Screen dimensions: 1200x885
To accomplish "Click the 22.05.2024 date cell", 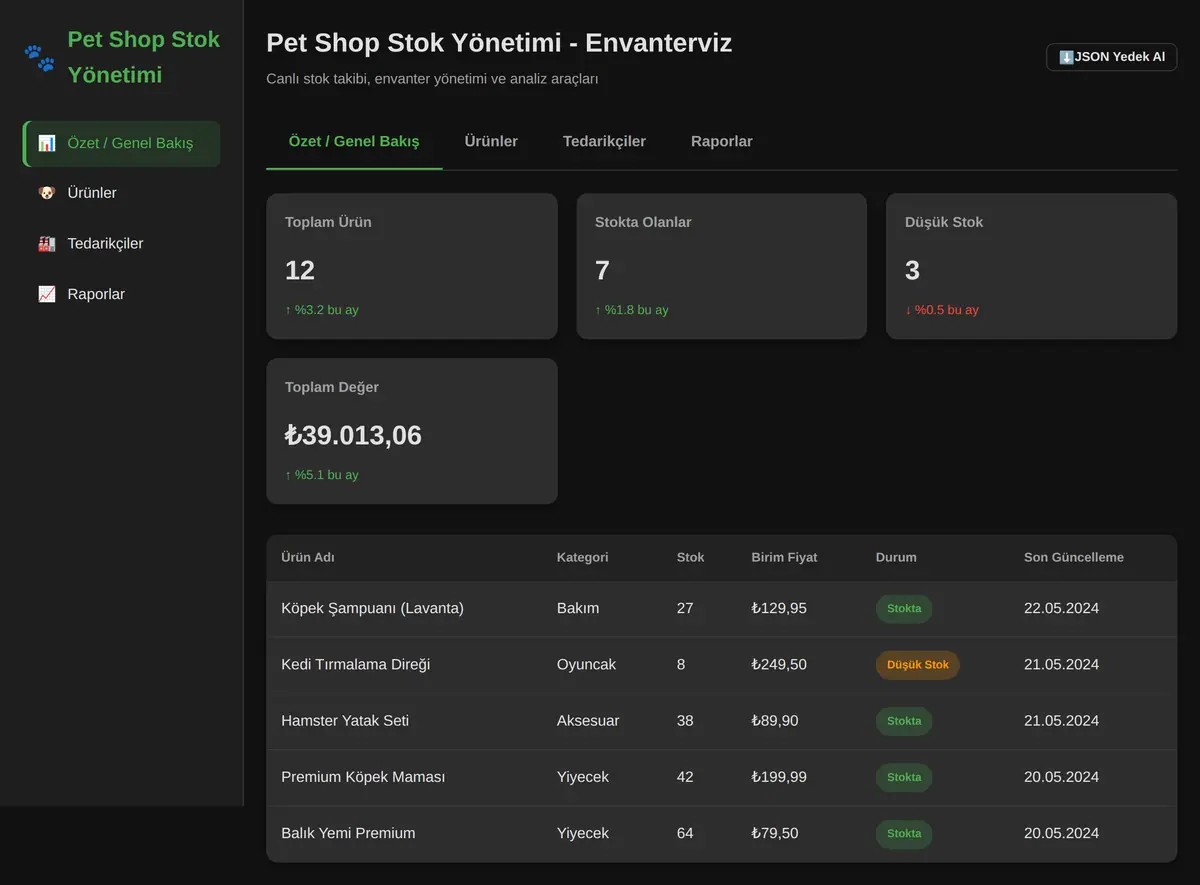I will [1061, 608].
